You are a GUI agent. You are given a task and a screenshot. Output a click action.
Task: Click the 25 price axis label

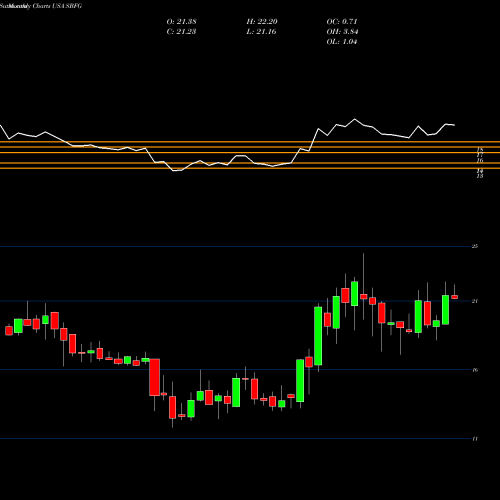click(475, 246)
